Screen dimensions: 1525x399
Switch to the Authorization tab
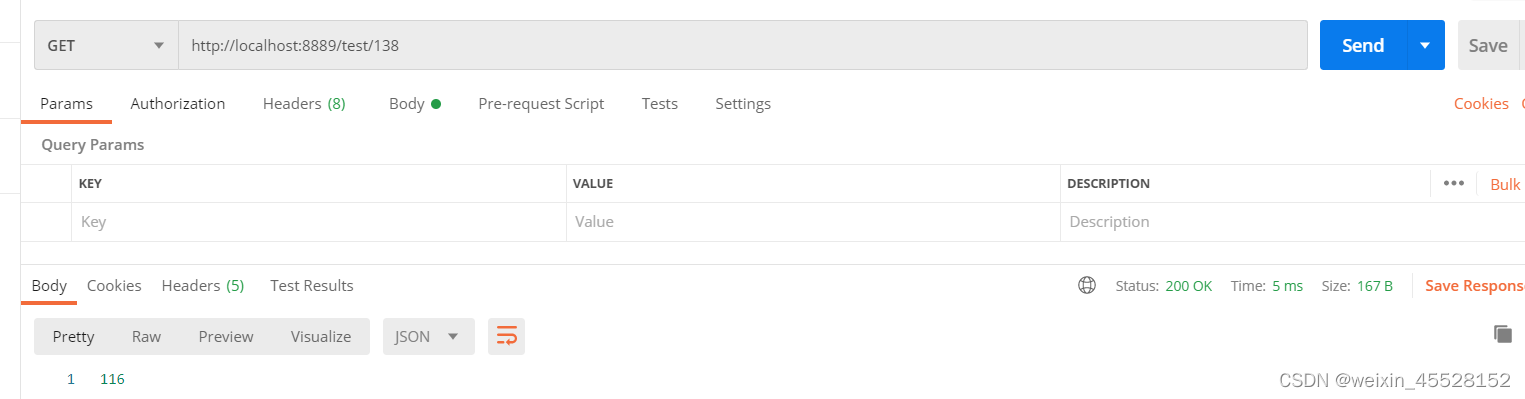pos(178,104)
